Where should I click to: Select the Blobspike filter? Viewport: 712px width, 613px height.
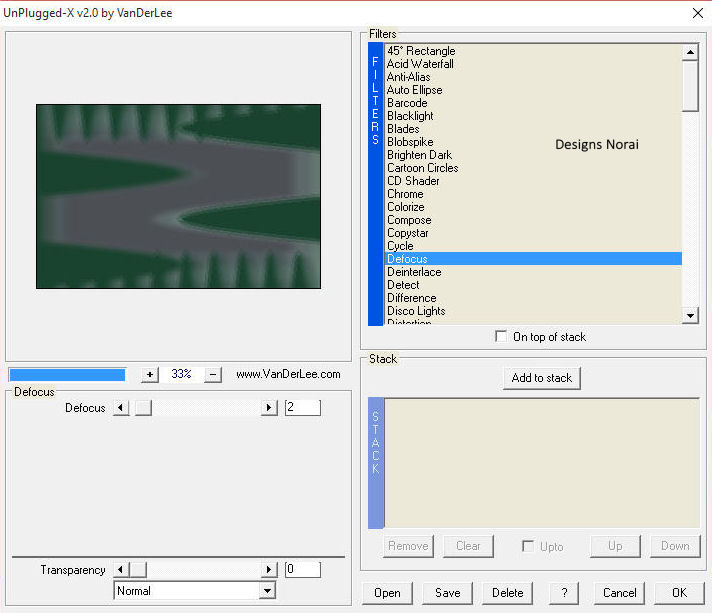pos(533,142)
